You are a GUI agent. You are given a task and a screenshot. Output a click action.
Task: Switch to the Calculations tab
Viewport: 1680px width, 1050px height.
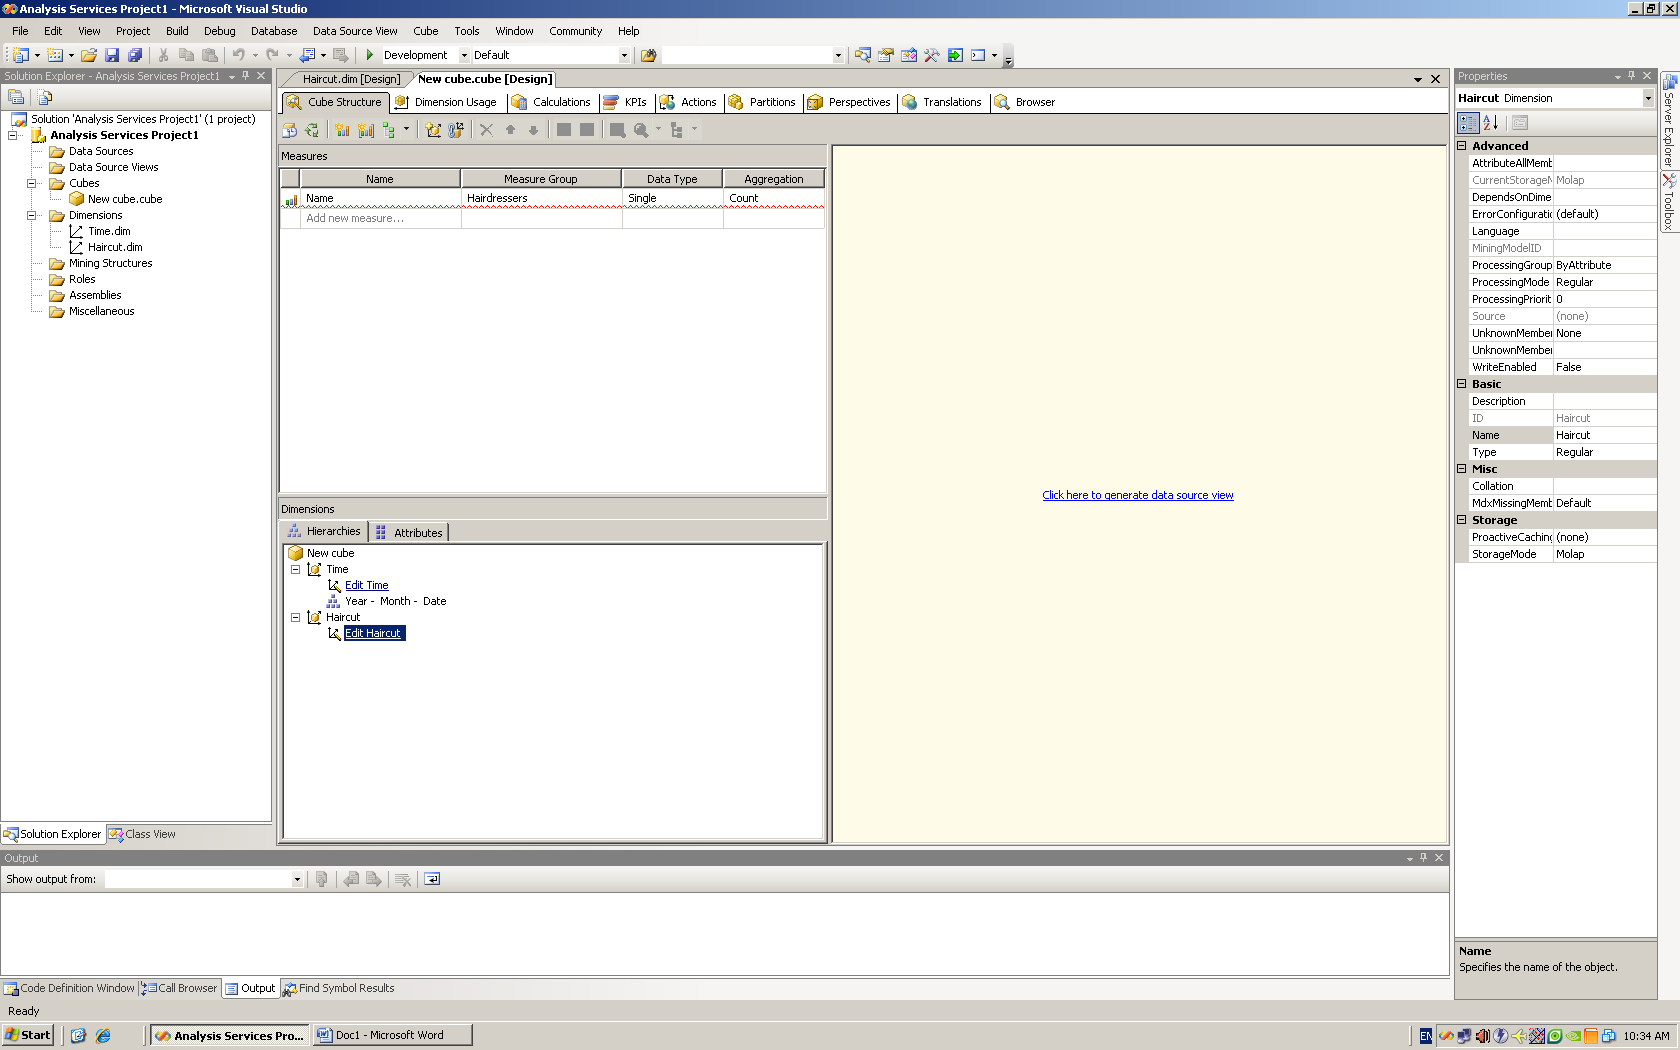point(551,102)
